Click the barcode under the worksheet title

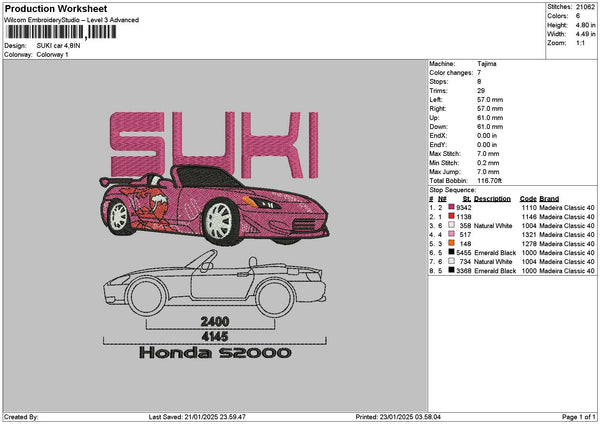59,33
